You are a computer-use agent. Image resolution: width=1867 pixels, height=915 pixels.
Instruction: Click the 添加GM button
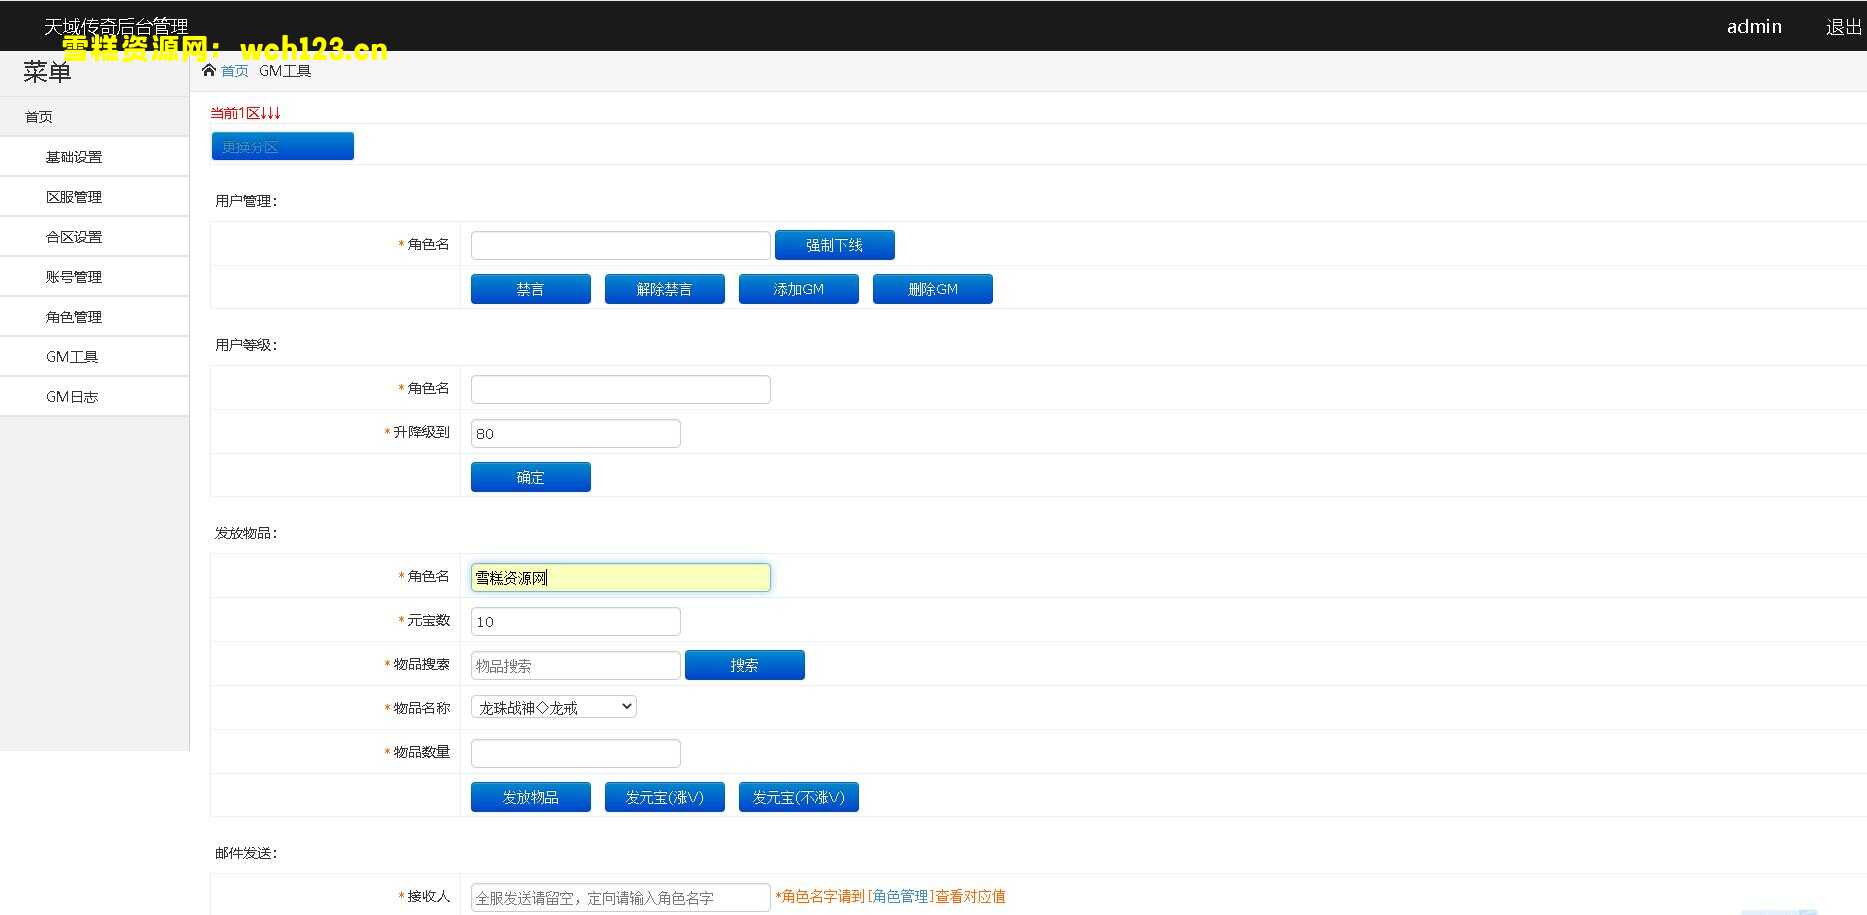point(798,289)
